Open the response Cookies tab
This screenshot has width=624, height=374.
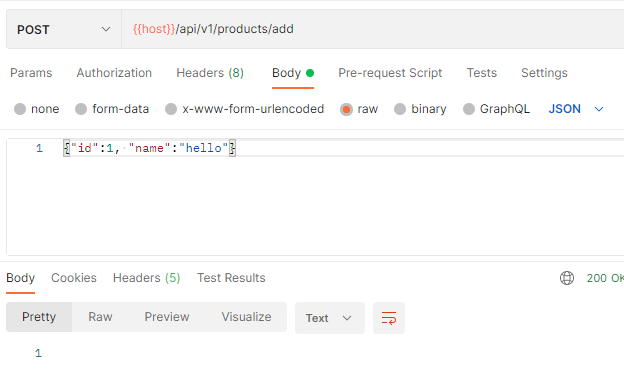[74, 278]
